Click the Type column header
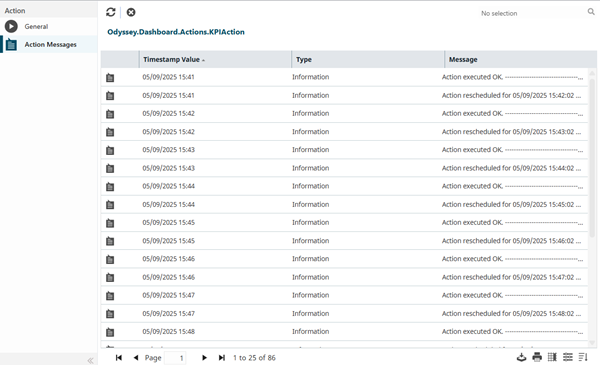600x365 pixels. coord(368,59)
